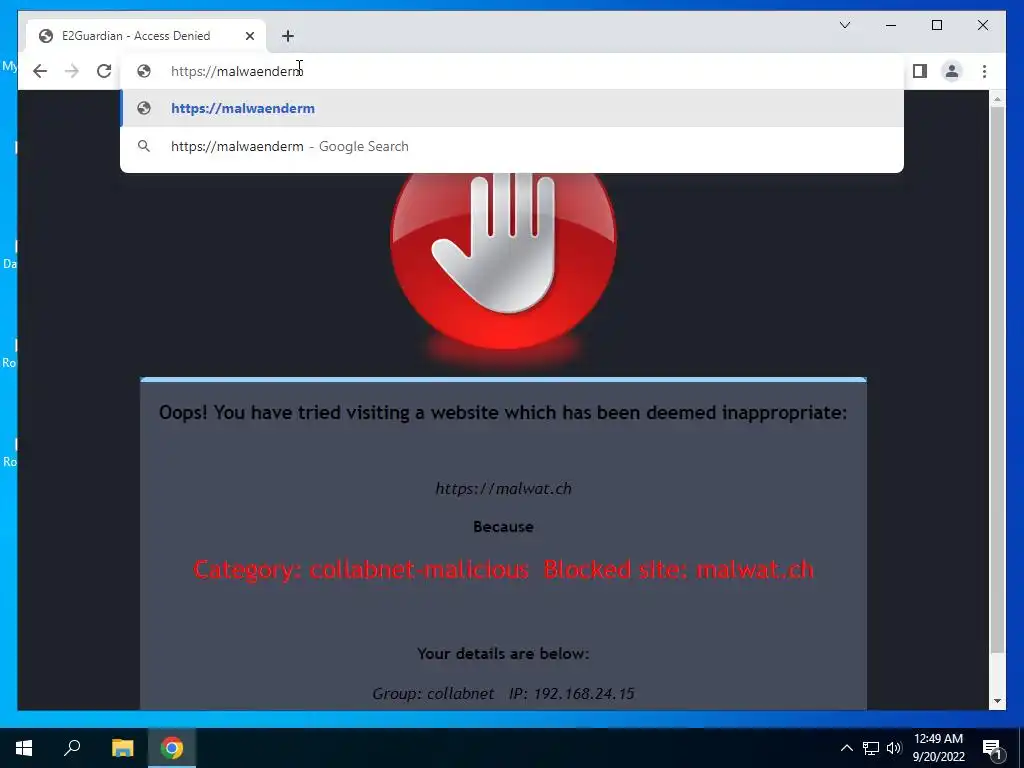This screenshot has width=1024, height=768.
Task: Open the taskbar clock showing 12:49 AM
Action: [938, 748]
